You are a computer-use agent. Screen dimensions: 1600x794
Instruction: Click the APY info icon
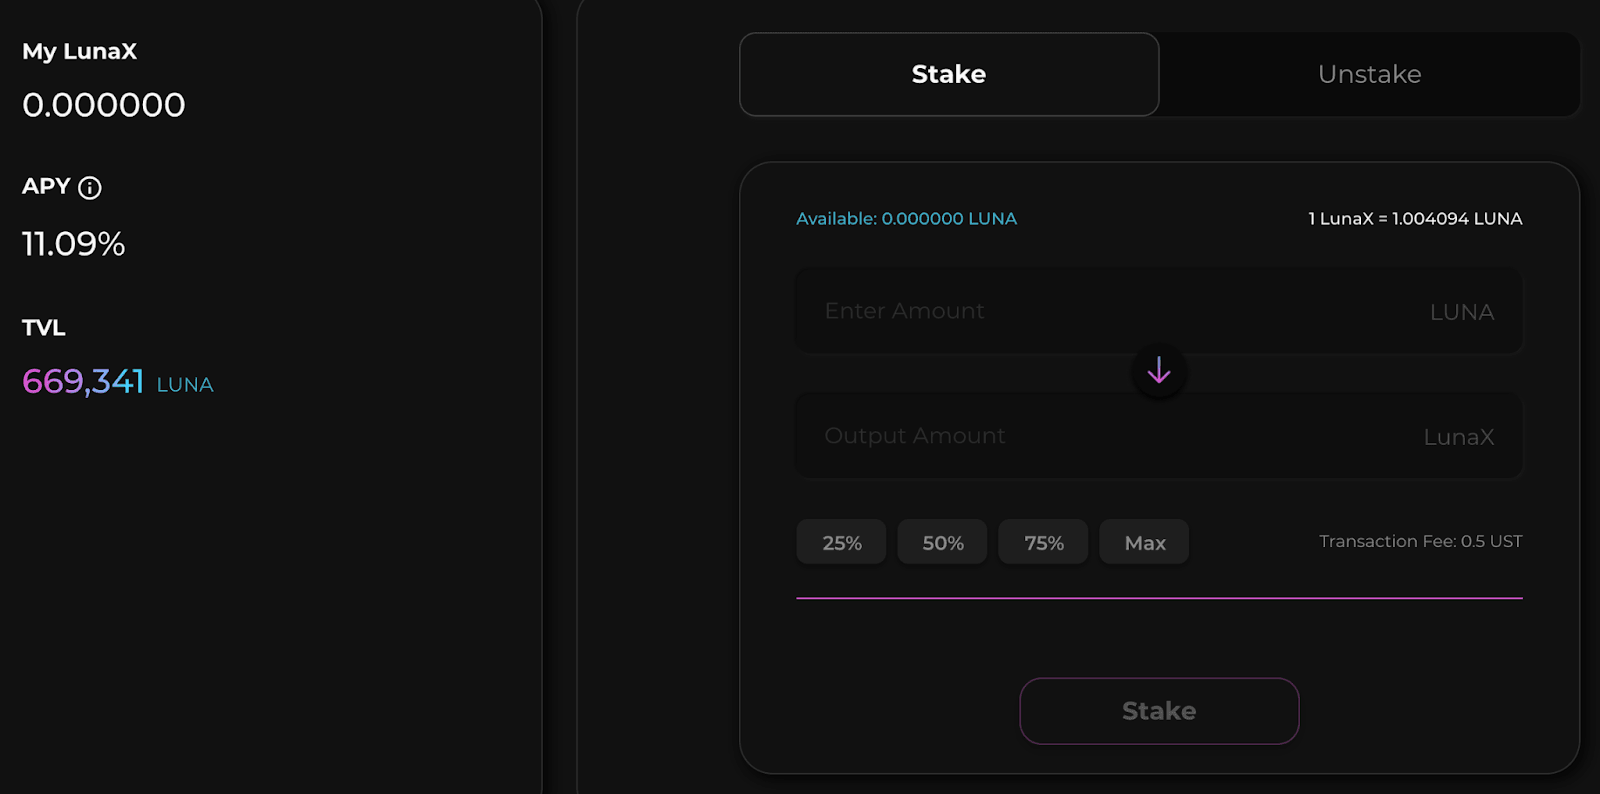90,188
